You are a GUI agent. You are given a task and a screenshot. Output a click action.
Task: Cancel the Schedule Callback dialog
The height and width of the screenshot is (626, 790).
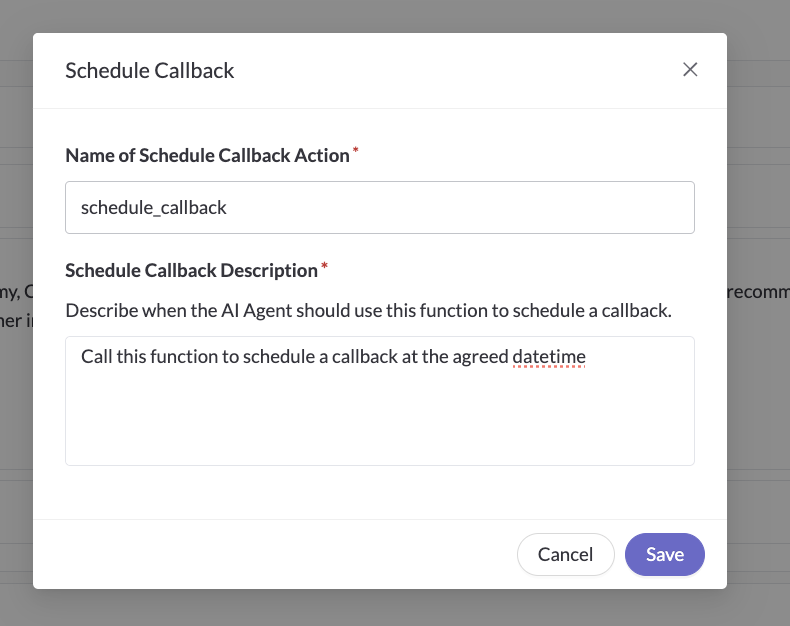pyautogui.click(x=565, y=554)
